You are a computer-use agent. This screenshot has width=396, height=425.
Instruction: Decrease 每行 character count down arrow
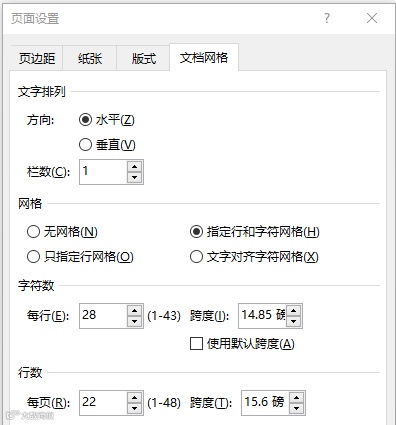134,321
